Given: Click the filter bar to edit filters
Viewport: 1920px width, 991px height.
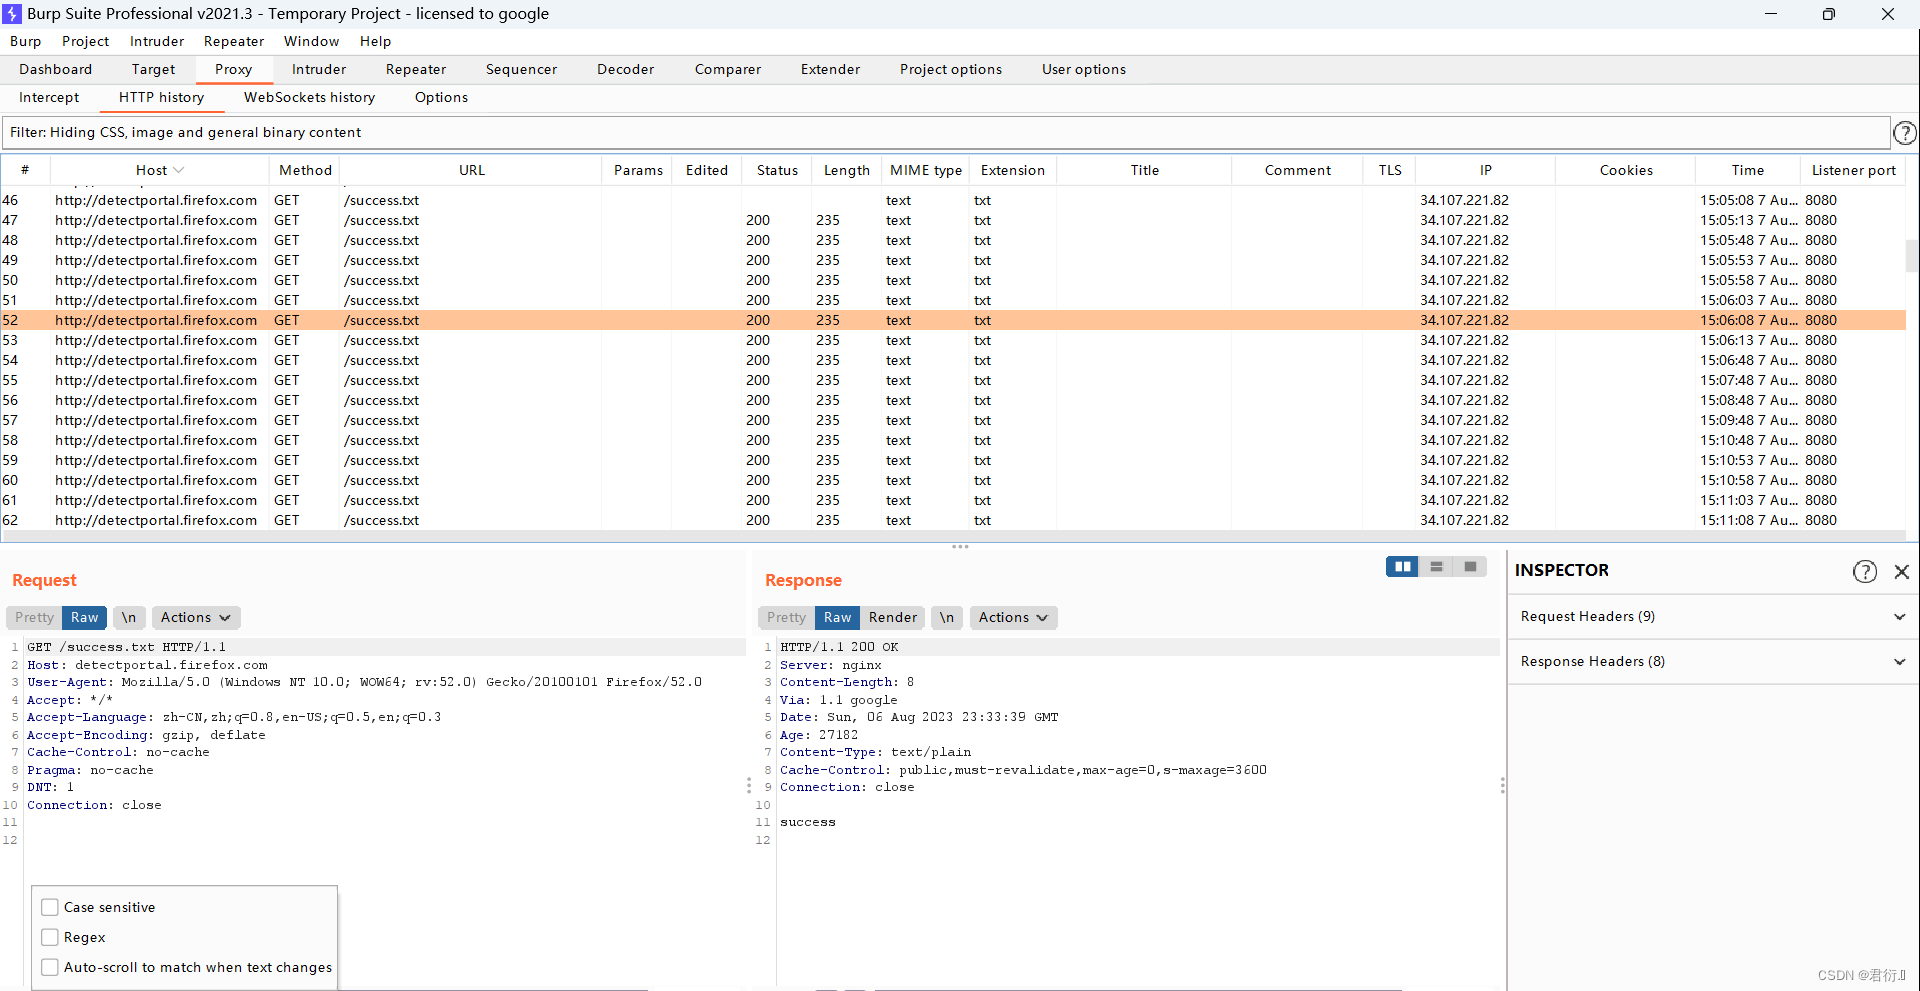Looking at the screenshot, I should 946,133.
